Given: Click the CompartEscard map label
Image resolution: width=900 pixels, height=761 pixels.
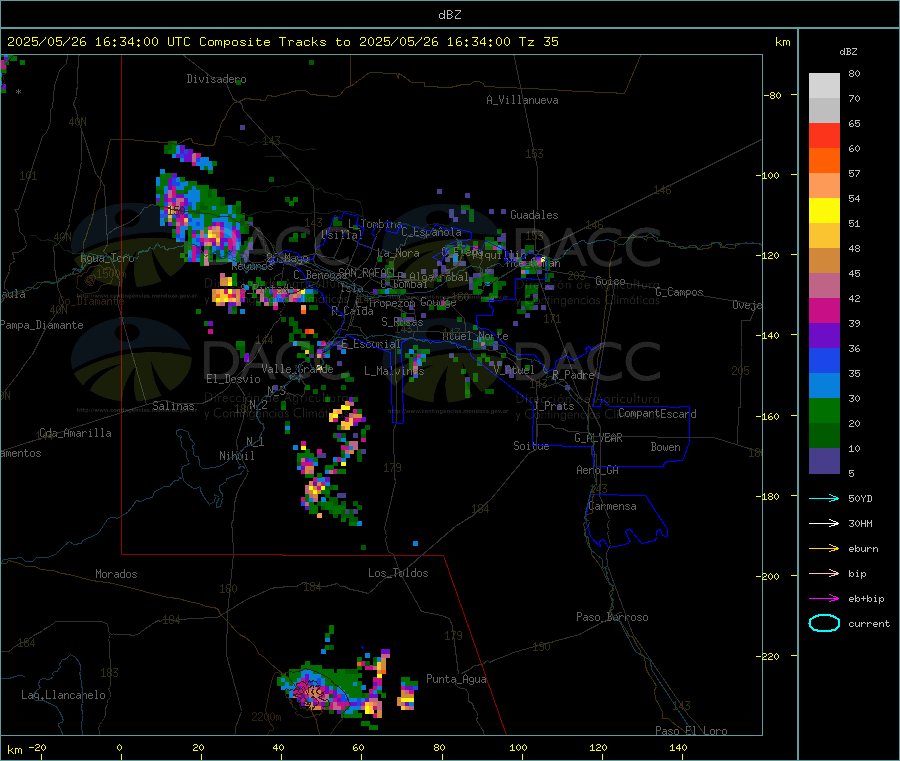Looking at the screenshot, I should pyautogui.click(x=657, y=413).
